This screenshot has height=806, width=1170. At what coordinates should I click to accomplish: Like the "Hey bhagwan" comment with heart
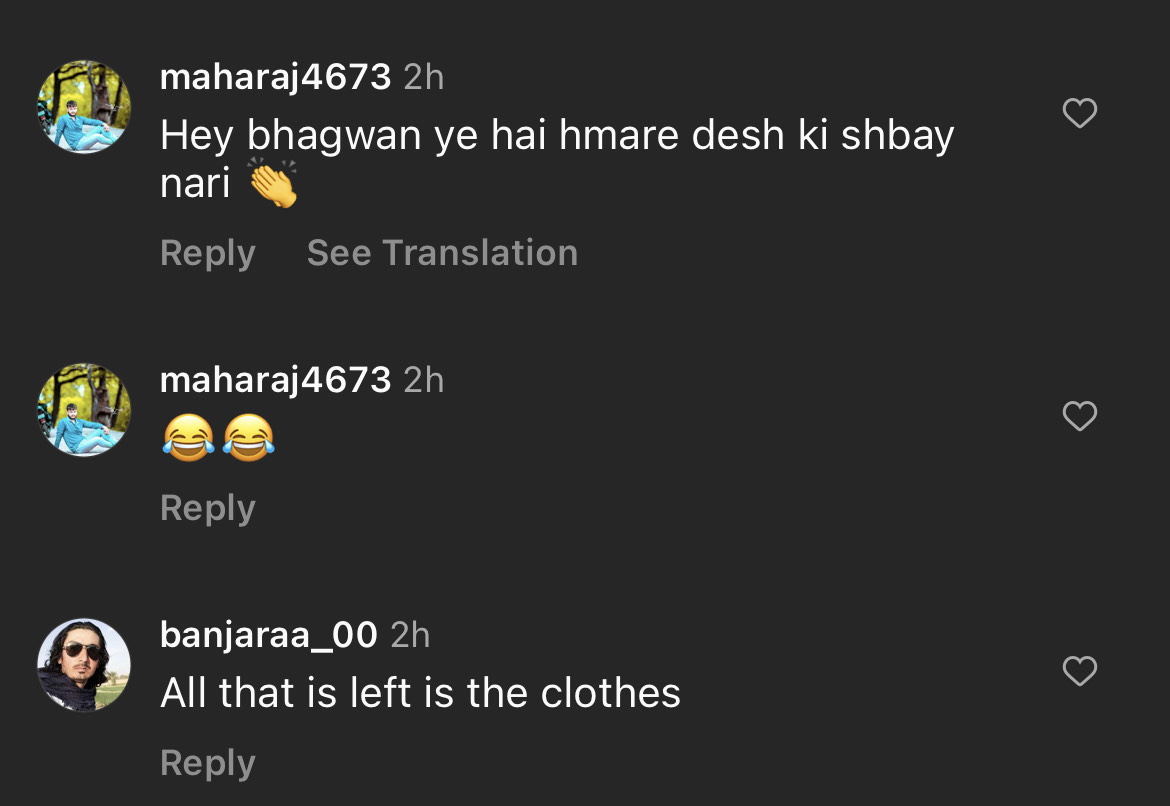1079,114
